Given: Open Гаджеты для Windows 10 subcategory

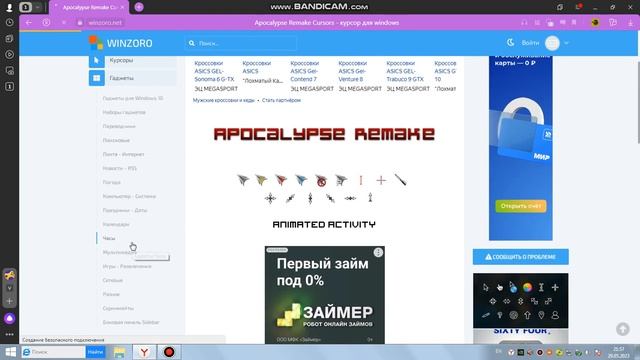Looking at the screenshot, I should [133, 98].
